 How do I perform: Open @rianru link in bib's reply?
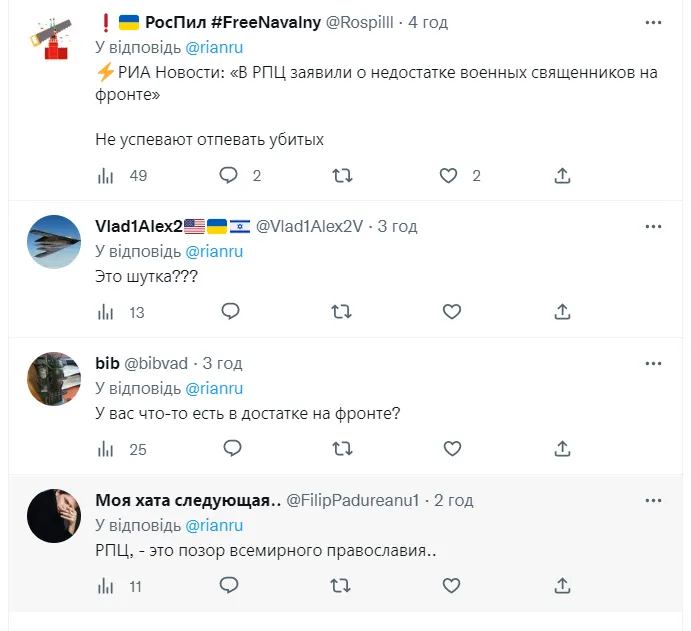coord(214,388)
